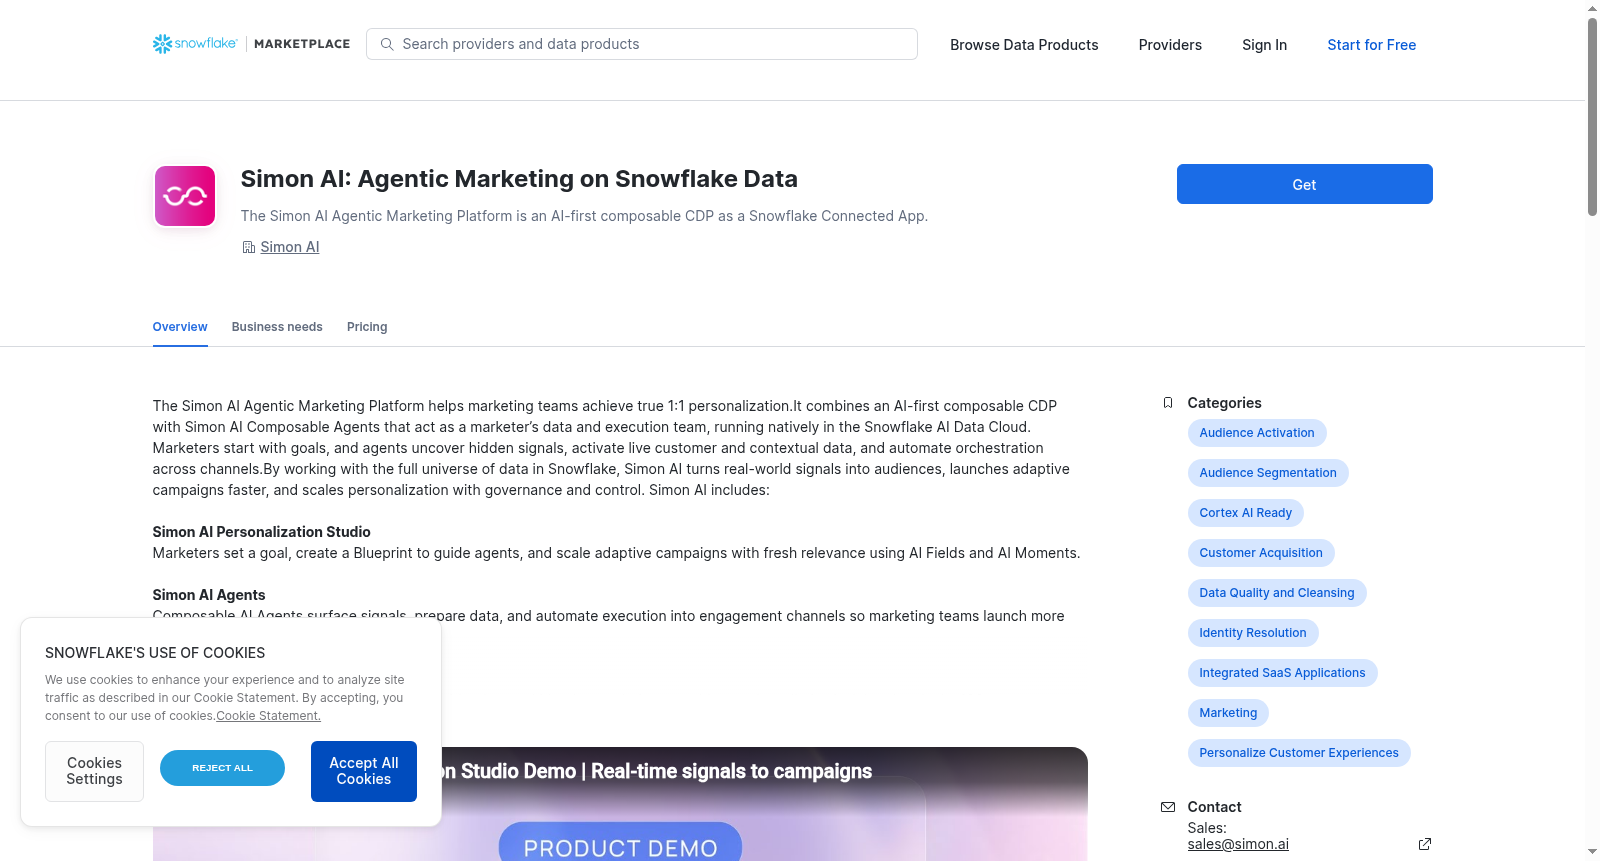Switch to the Business needs tab
This screenshot has width=1600, height=861.
pos(277,327)
